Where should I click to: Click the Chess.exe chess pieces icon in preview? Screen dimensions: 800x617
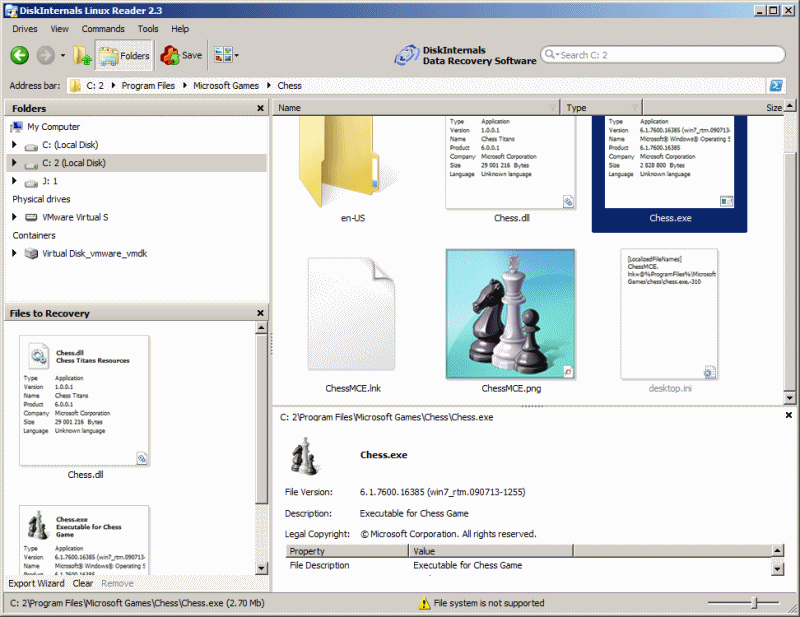coord(305,456)
